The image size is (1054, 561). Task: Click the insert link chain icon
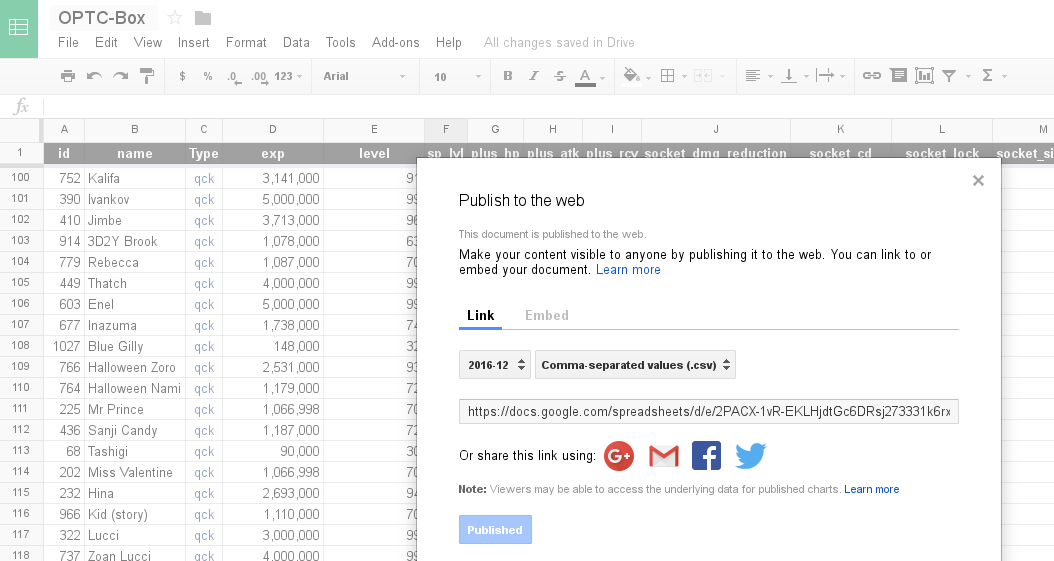[872, 76]
